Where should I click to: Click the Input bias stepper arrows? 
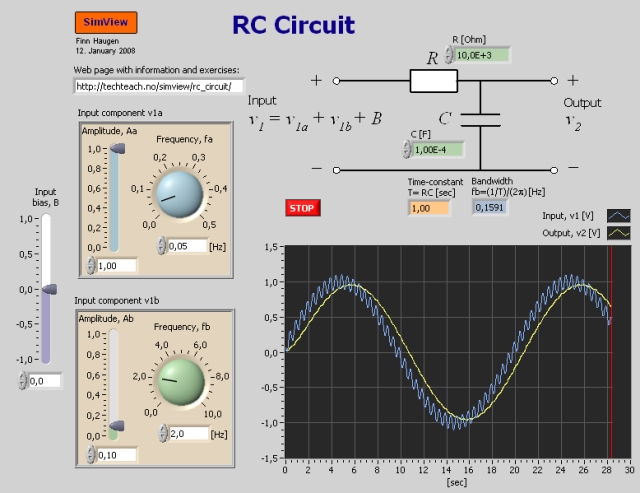coord(23,381)
